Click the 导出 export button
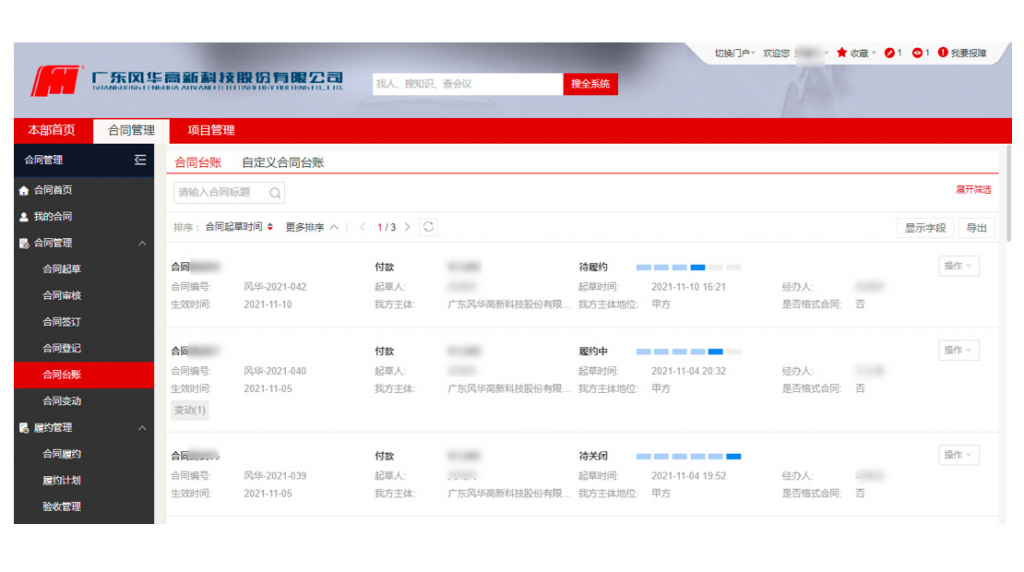 [x=976, y=228]
